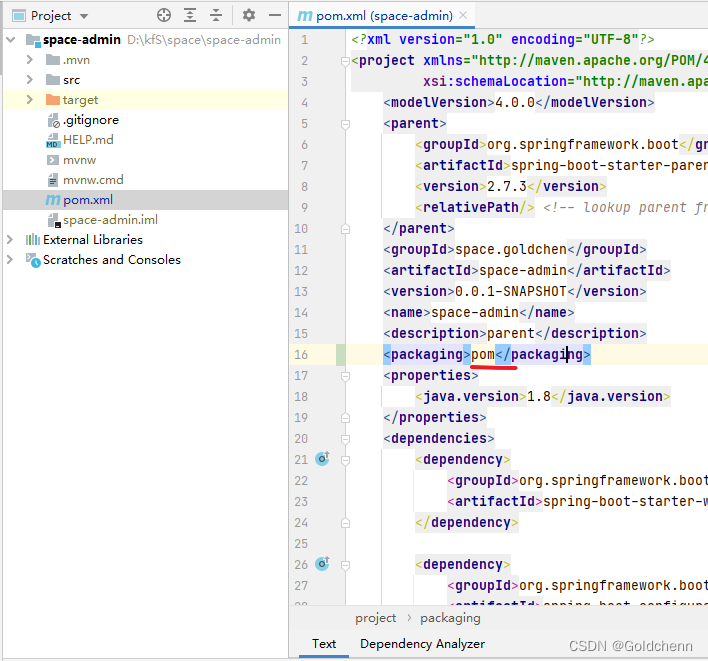The height and width of the screenshot is (661, 708).
Task: Click the target folder icon
Action: (53, 100)
